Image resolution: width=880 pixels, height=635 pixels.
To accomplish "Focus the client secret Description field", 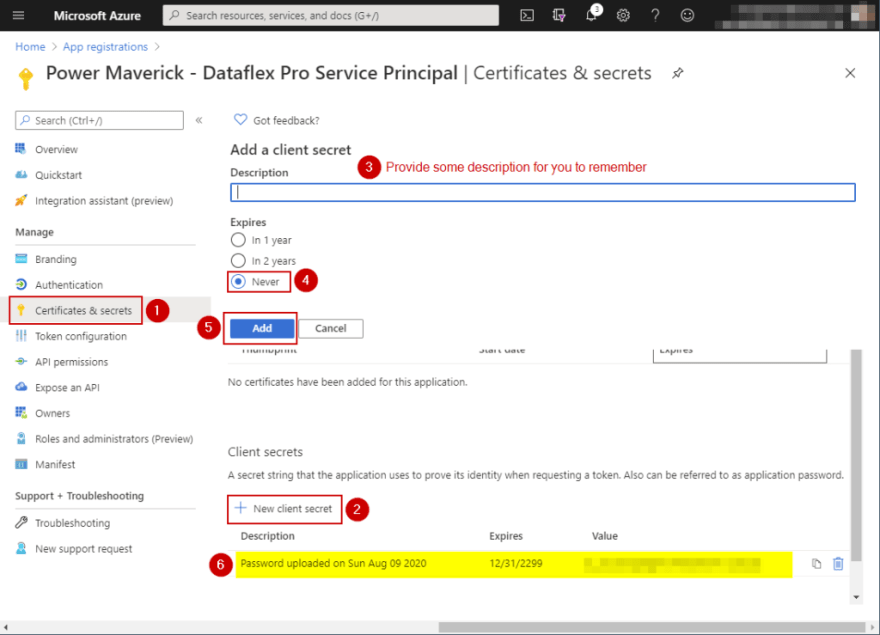I will click(543, 192).
